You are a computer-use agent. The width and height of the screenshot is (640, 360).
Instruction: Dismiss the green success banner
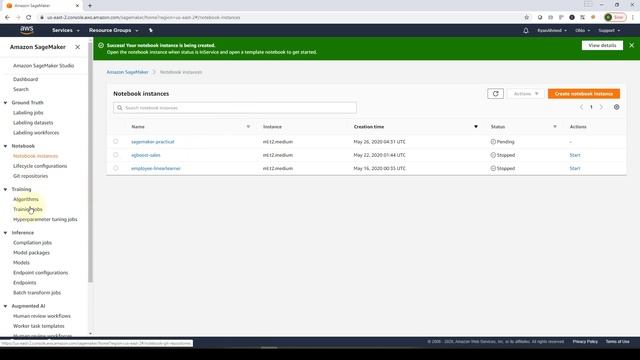(631, 45)
